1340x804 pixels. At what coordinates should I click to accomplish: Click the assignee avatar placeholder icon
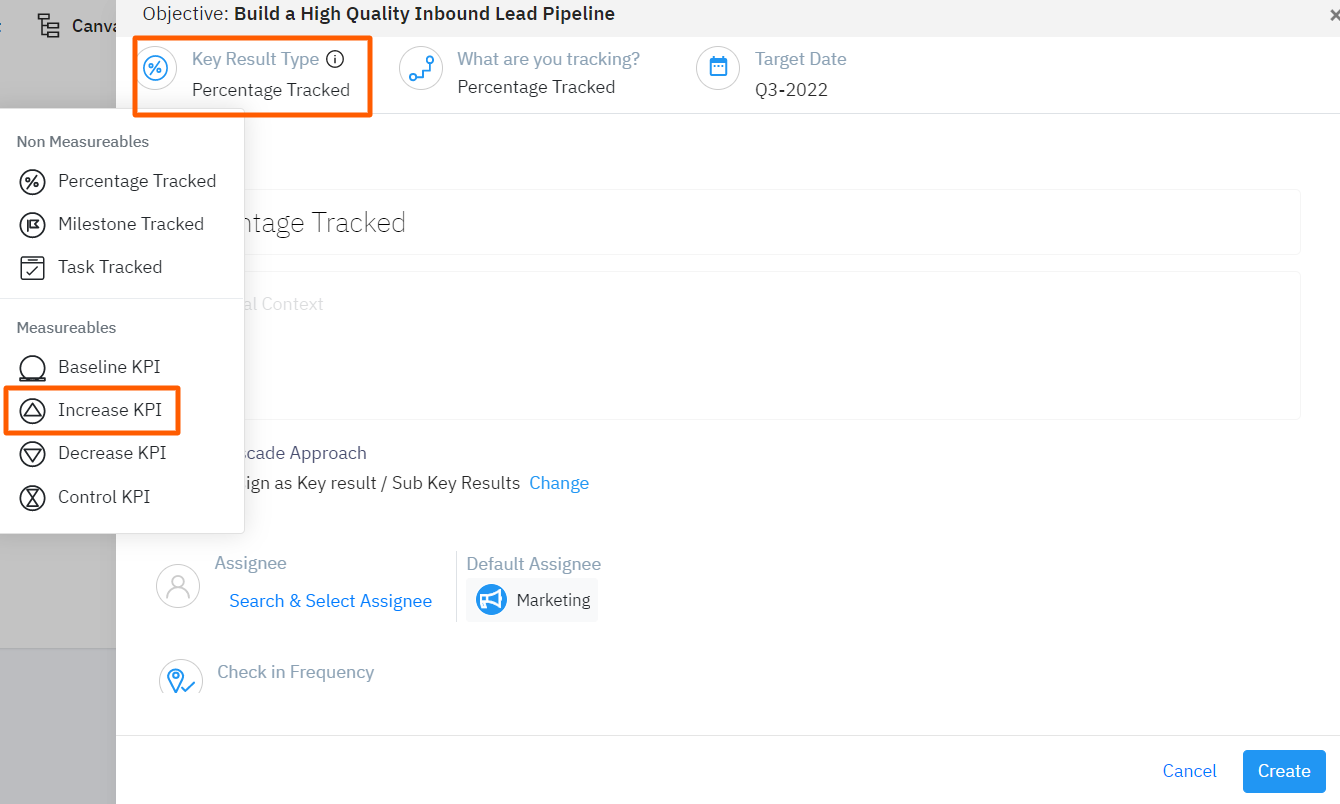coord(178,586)
